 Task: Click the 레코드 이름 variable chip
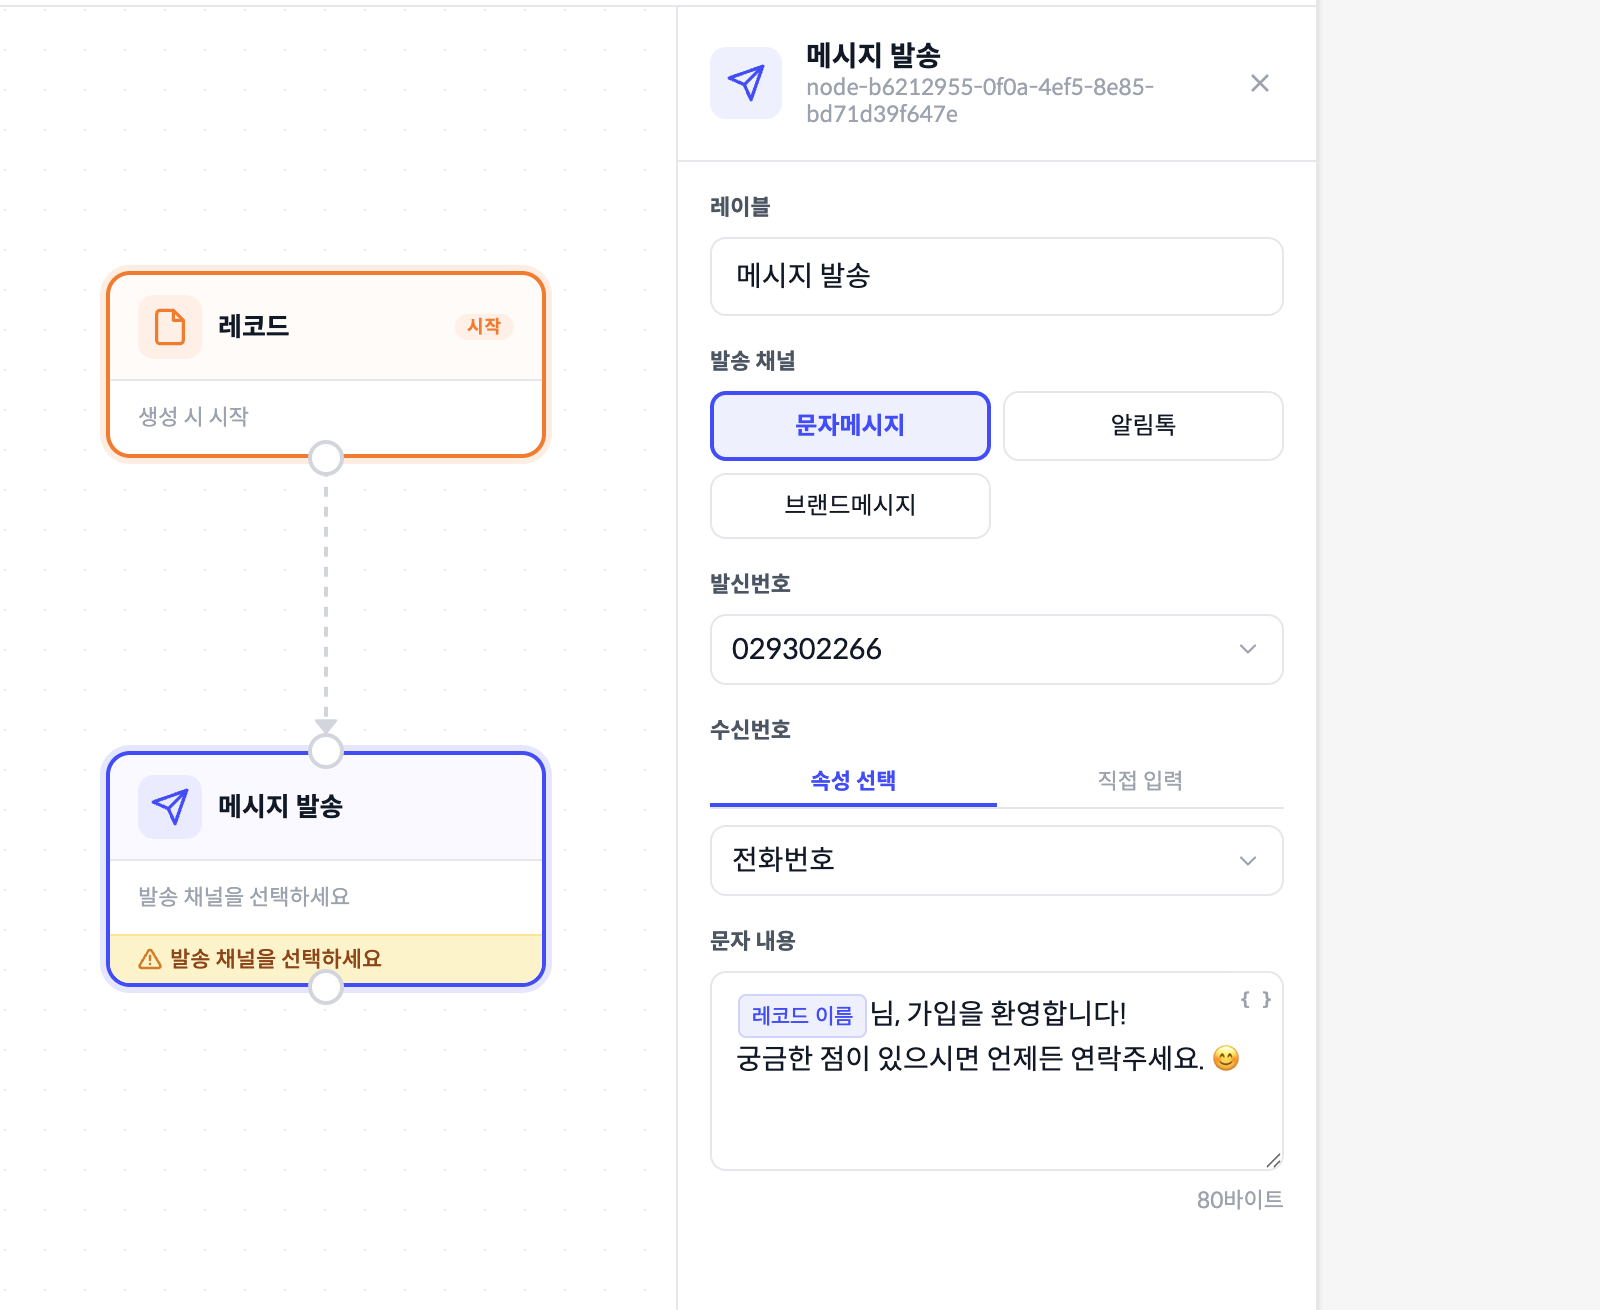(x=802, y=1016)
